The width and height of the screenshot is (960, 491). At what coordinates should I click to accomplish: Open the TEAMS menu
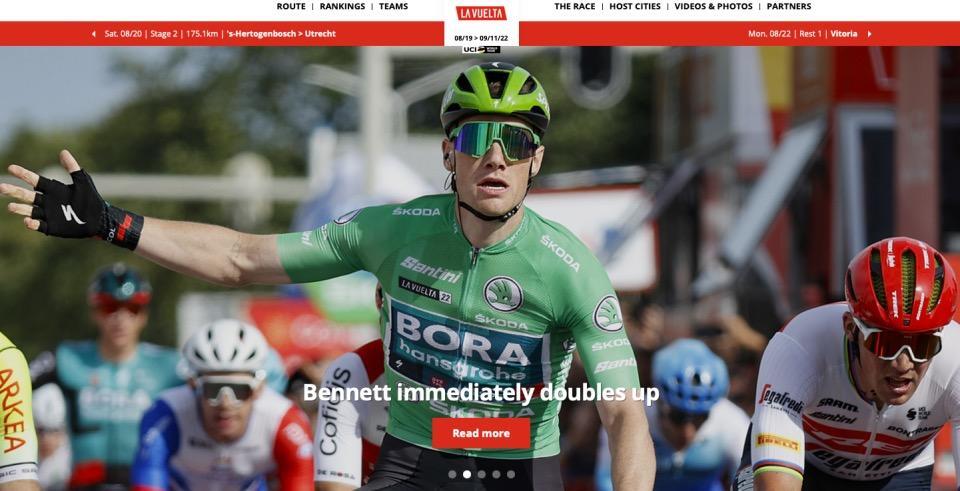click(393, 7)
